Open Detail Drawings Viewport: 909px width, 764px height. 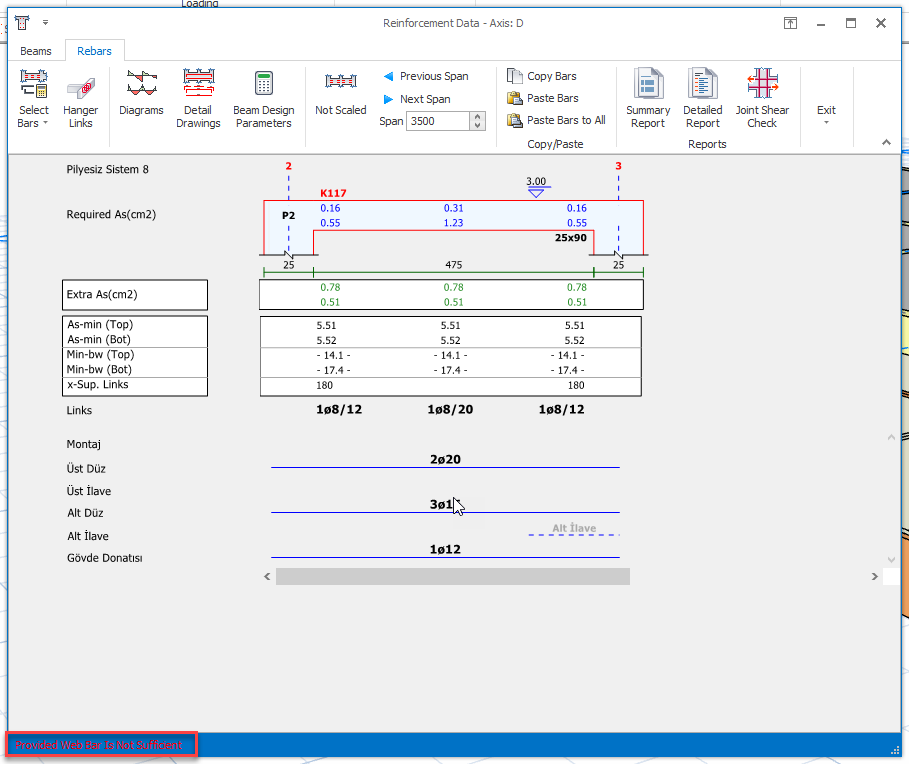[x=198, y=95]
